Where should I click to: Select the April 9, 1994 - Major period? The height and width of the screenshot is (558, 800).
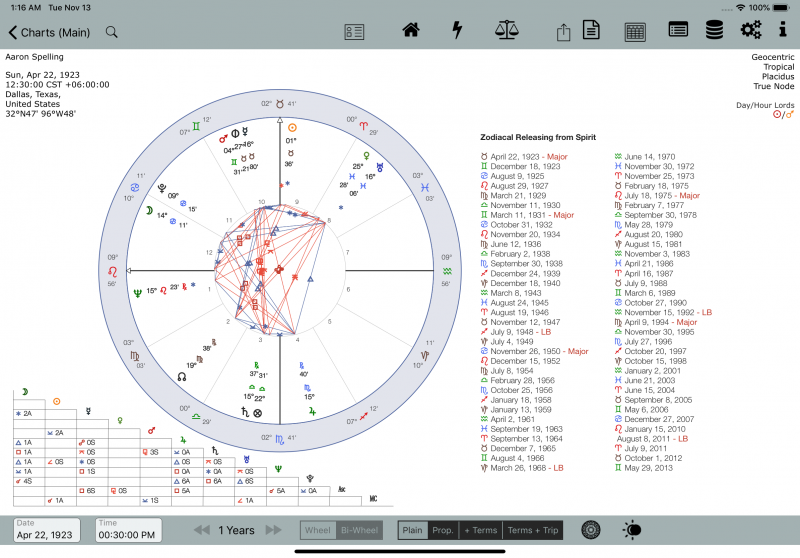[655, 322]
